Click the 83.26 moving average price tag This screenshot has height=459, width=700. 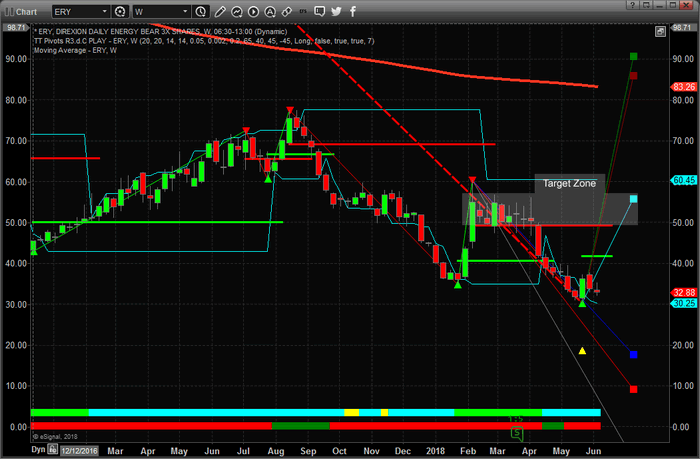click(683, 87)
